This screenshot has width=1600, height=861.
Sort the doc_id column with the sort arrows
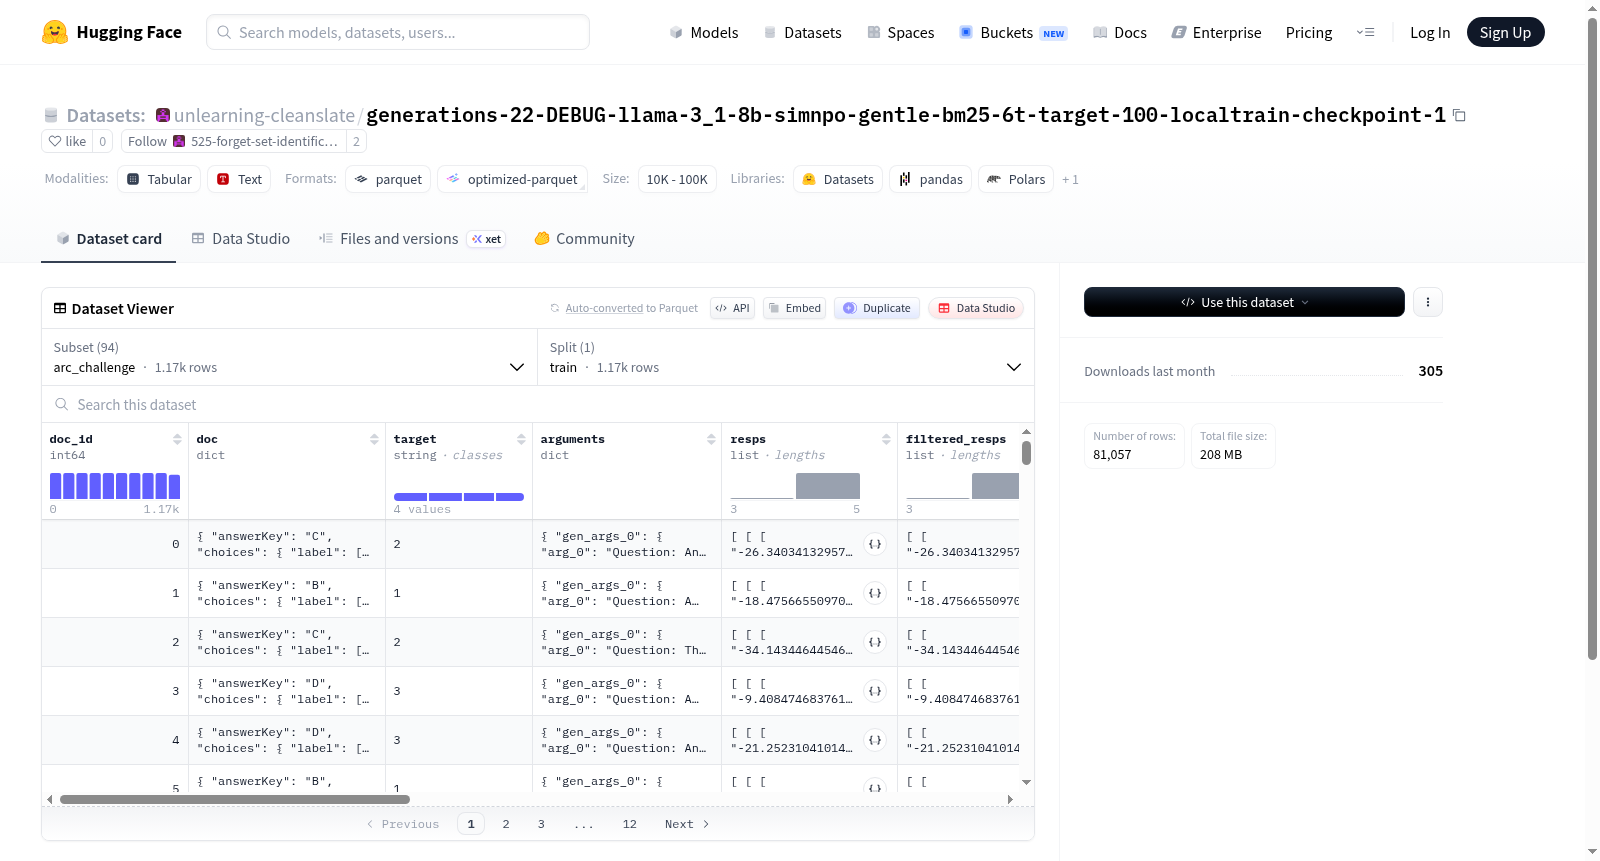pos(177,439)
